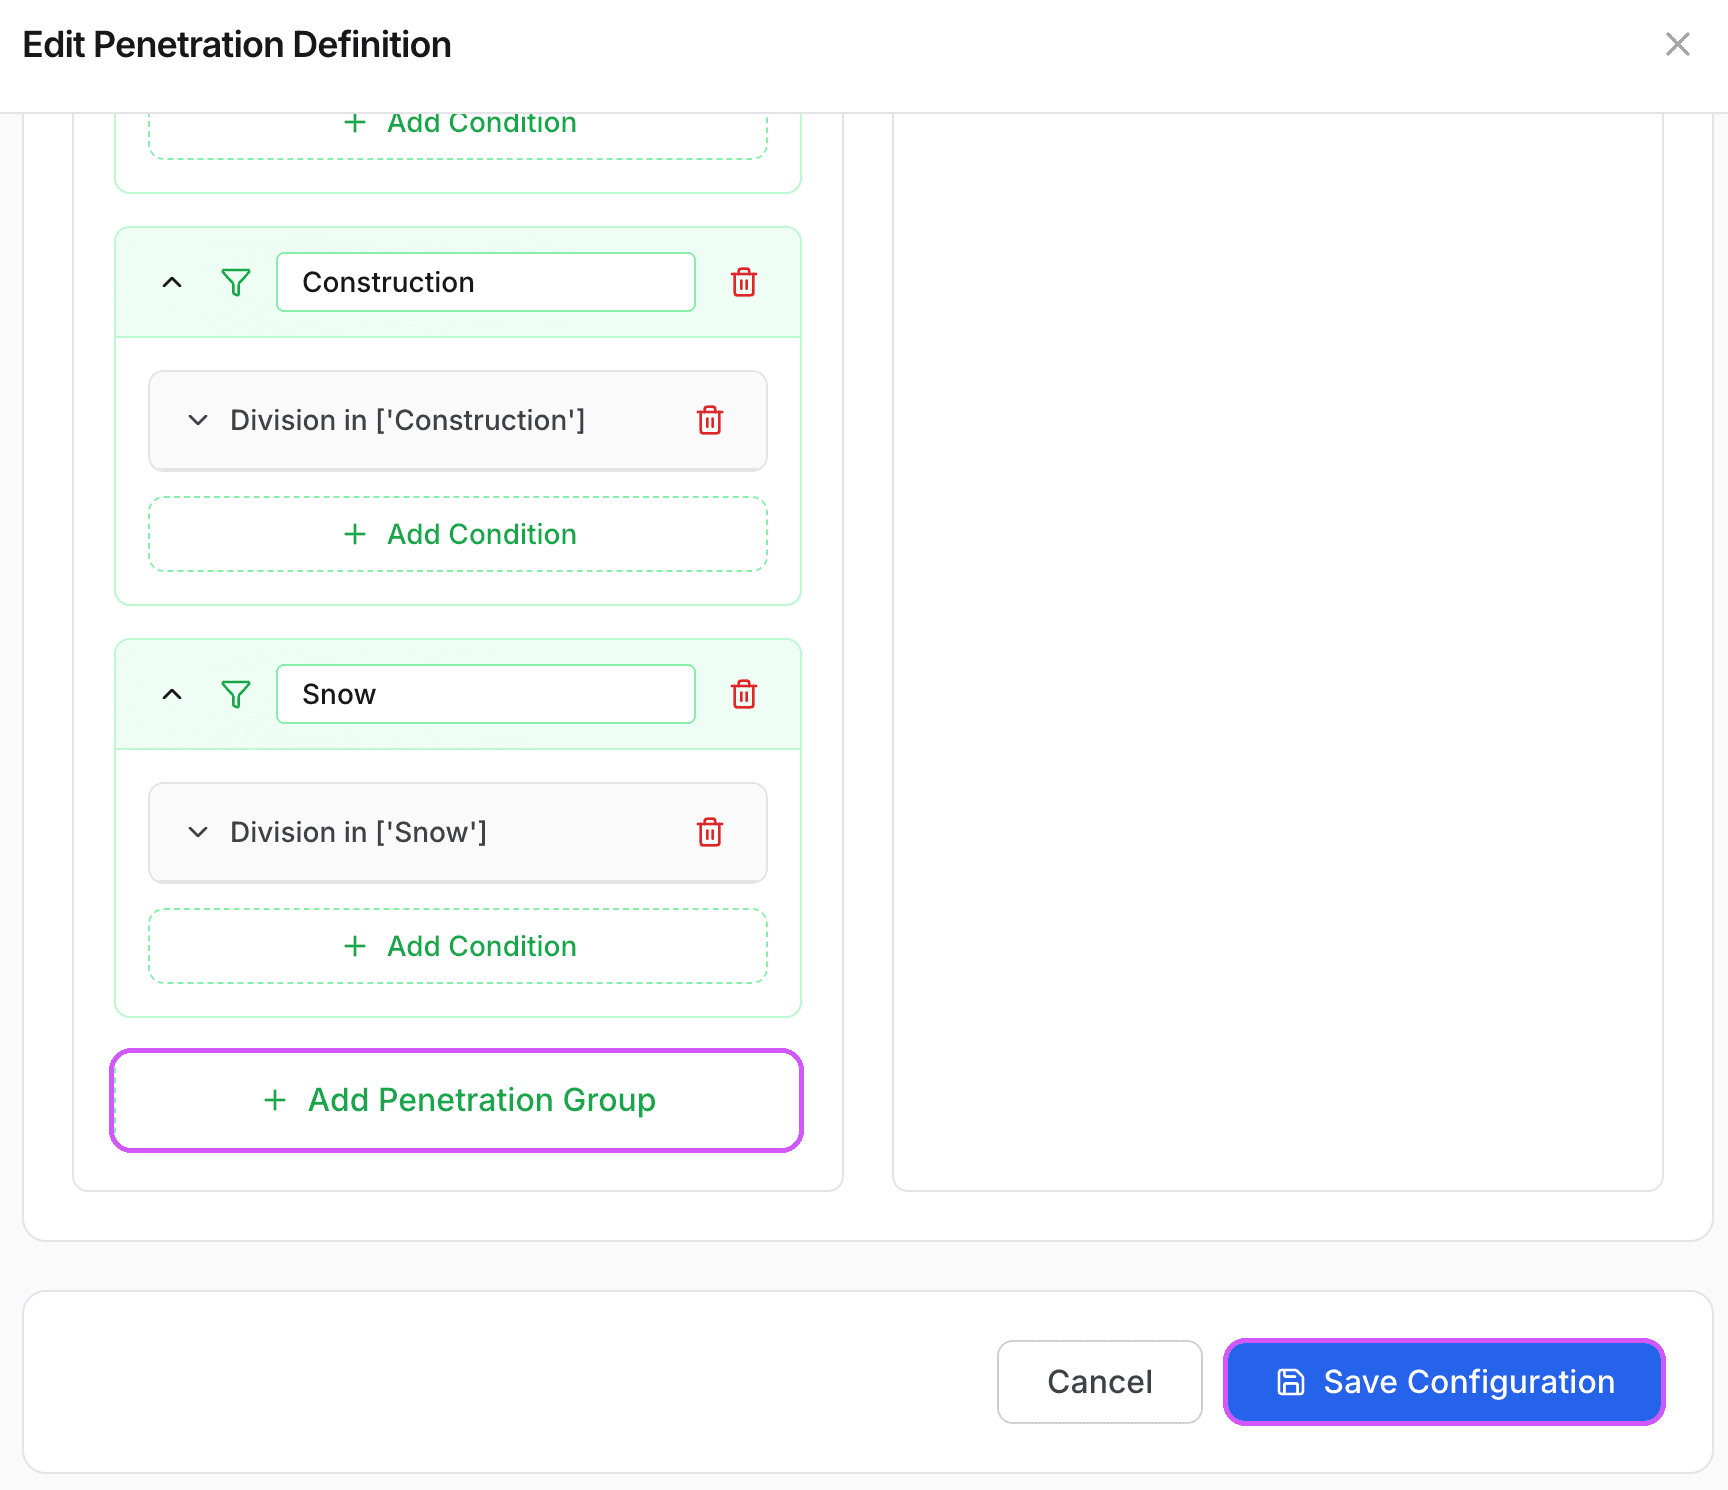Close the Edit Penetration Definition dialog
The image size is (1728, 1490).
1677,44
